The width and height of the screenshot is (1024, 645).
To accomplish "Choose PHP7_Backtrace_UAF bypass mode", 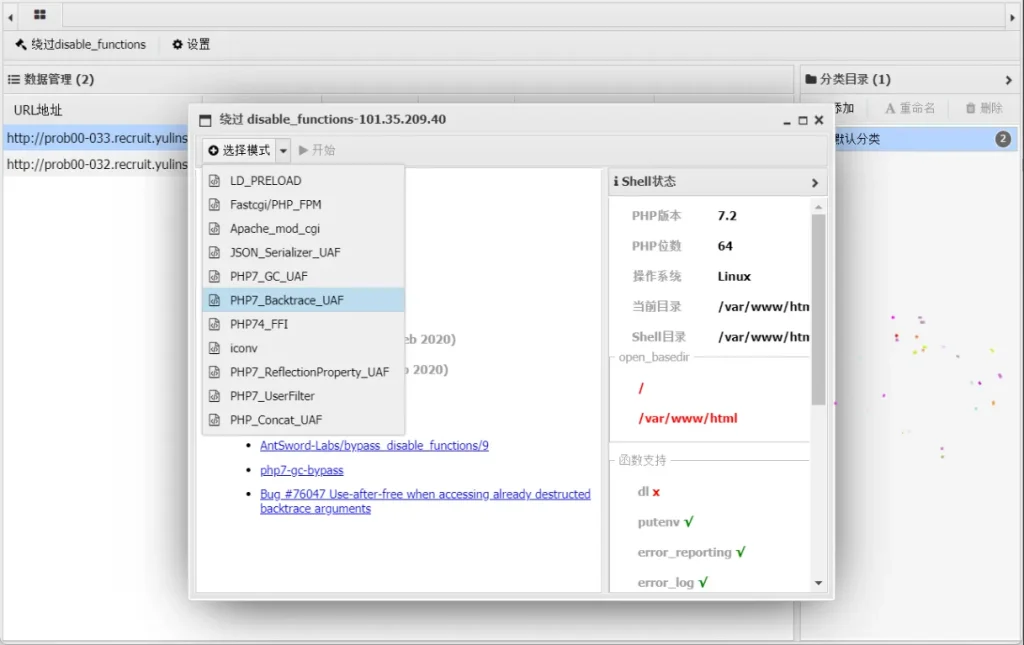I will [286, 300].
